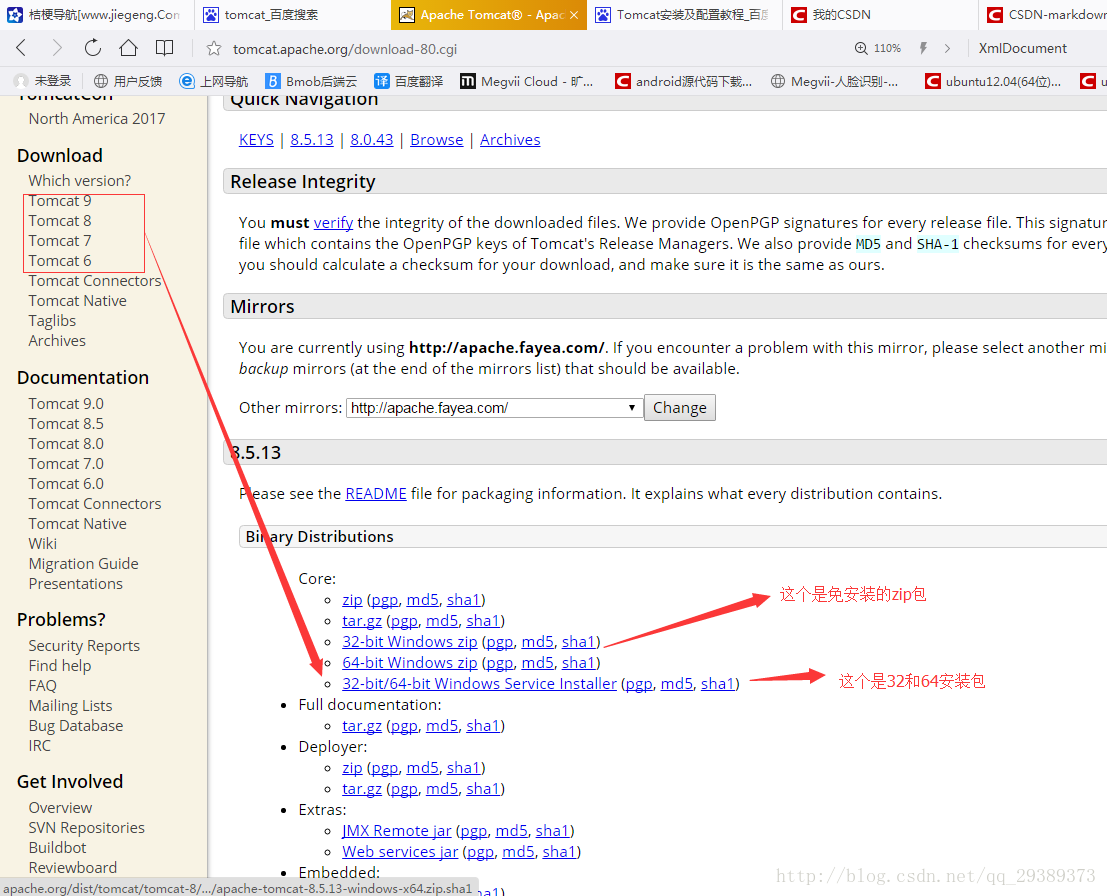Open the Other mirrors dropdown
The height and width of the screenshot is (896, 1107).
pyautogui.click(x=494, y=407)
